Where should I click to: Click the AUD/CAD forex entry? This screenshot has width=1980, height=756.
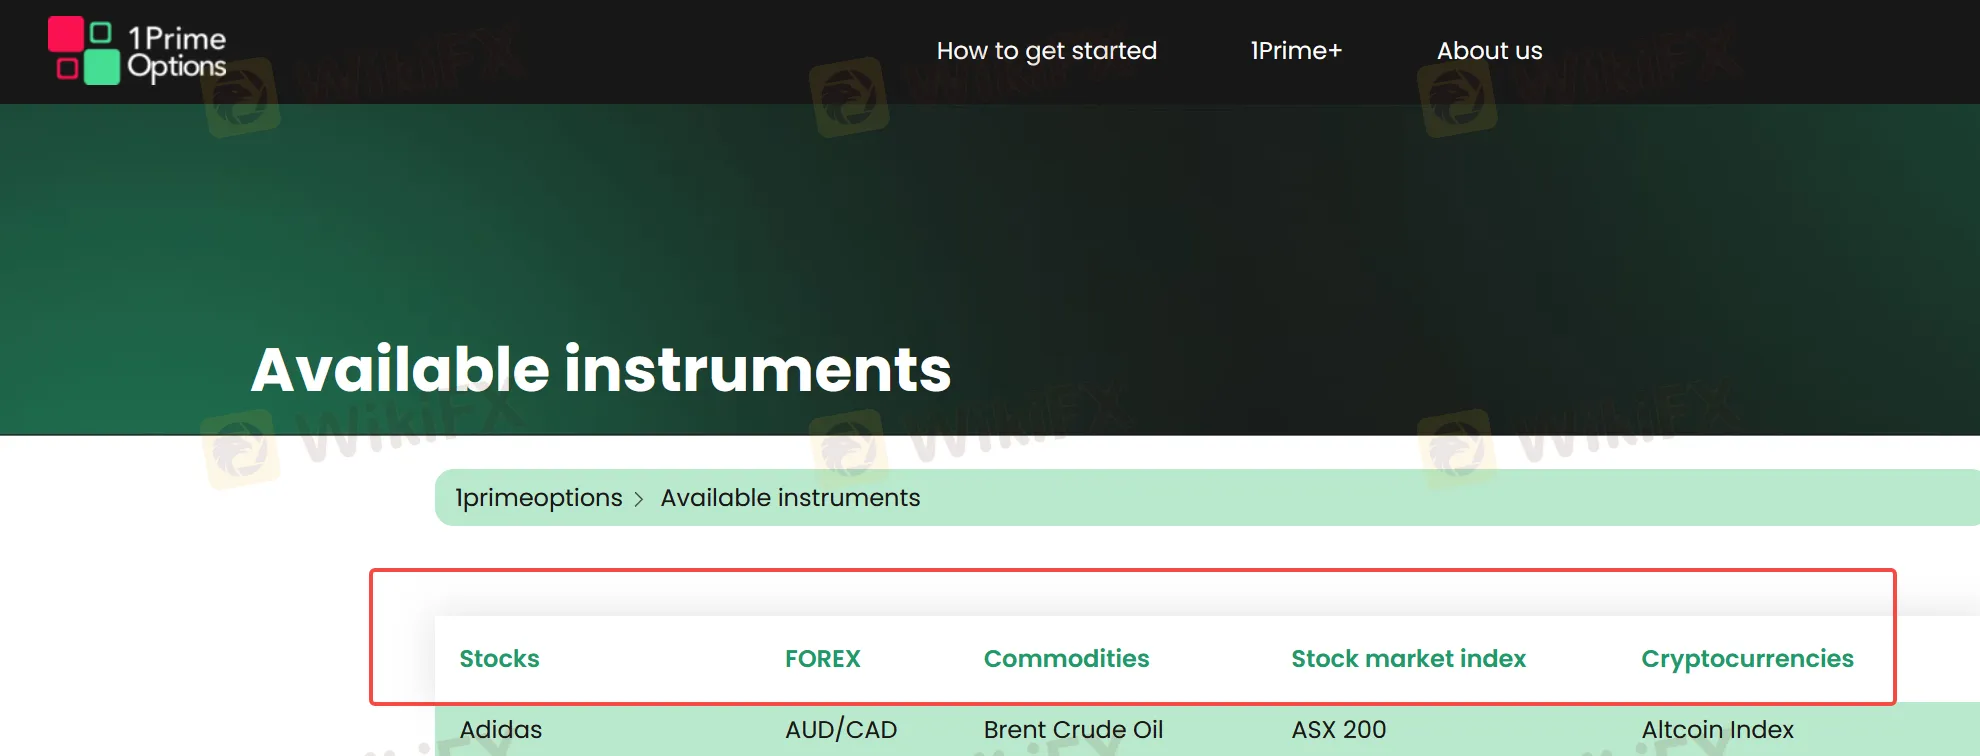click(841, 730)
